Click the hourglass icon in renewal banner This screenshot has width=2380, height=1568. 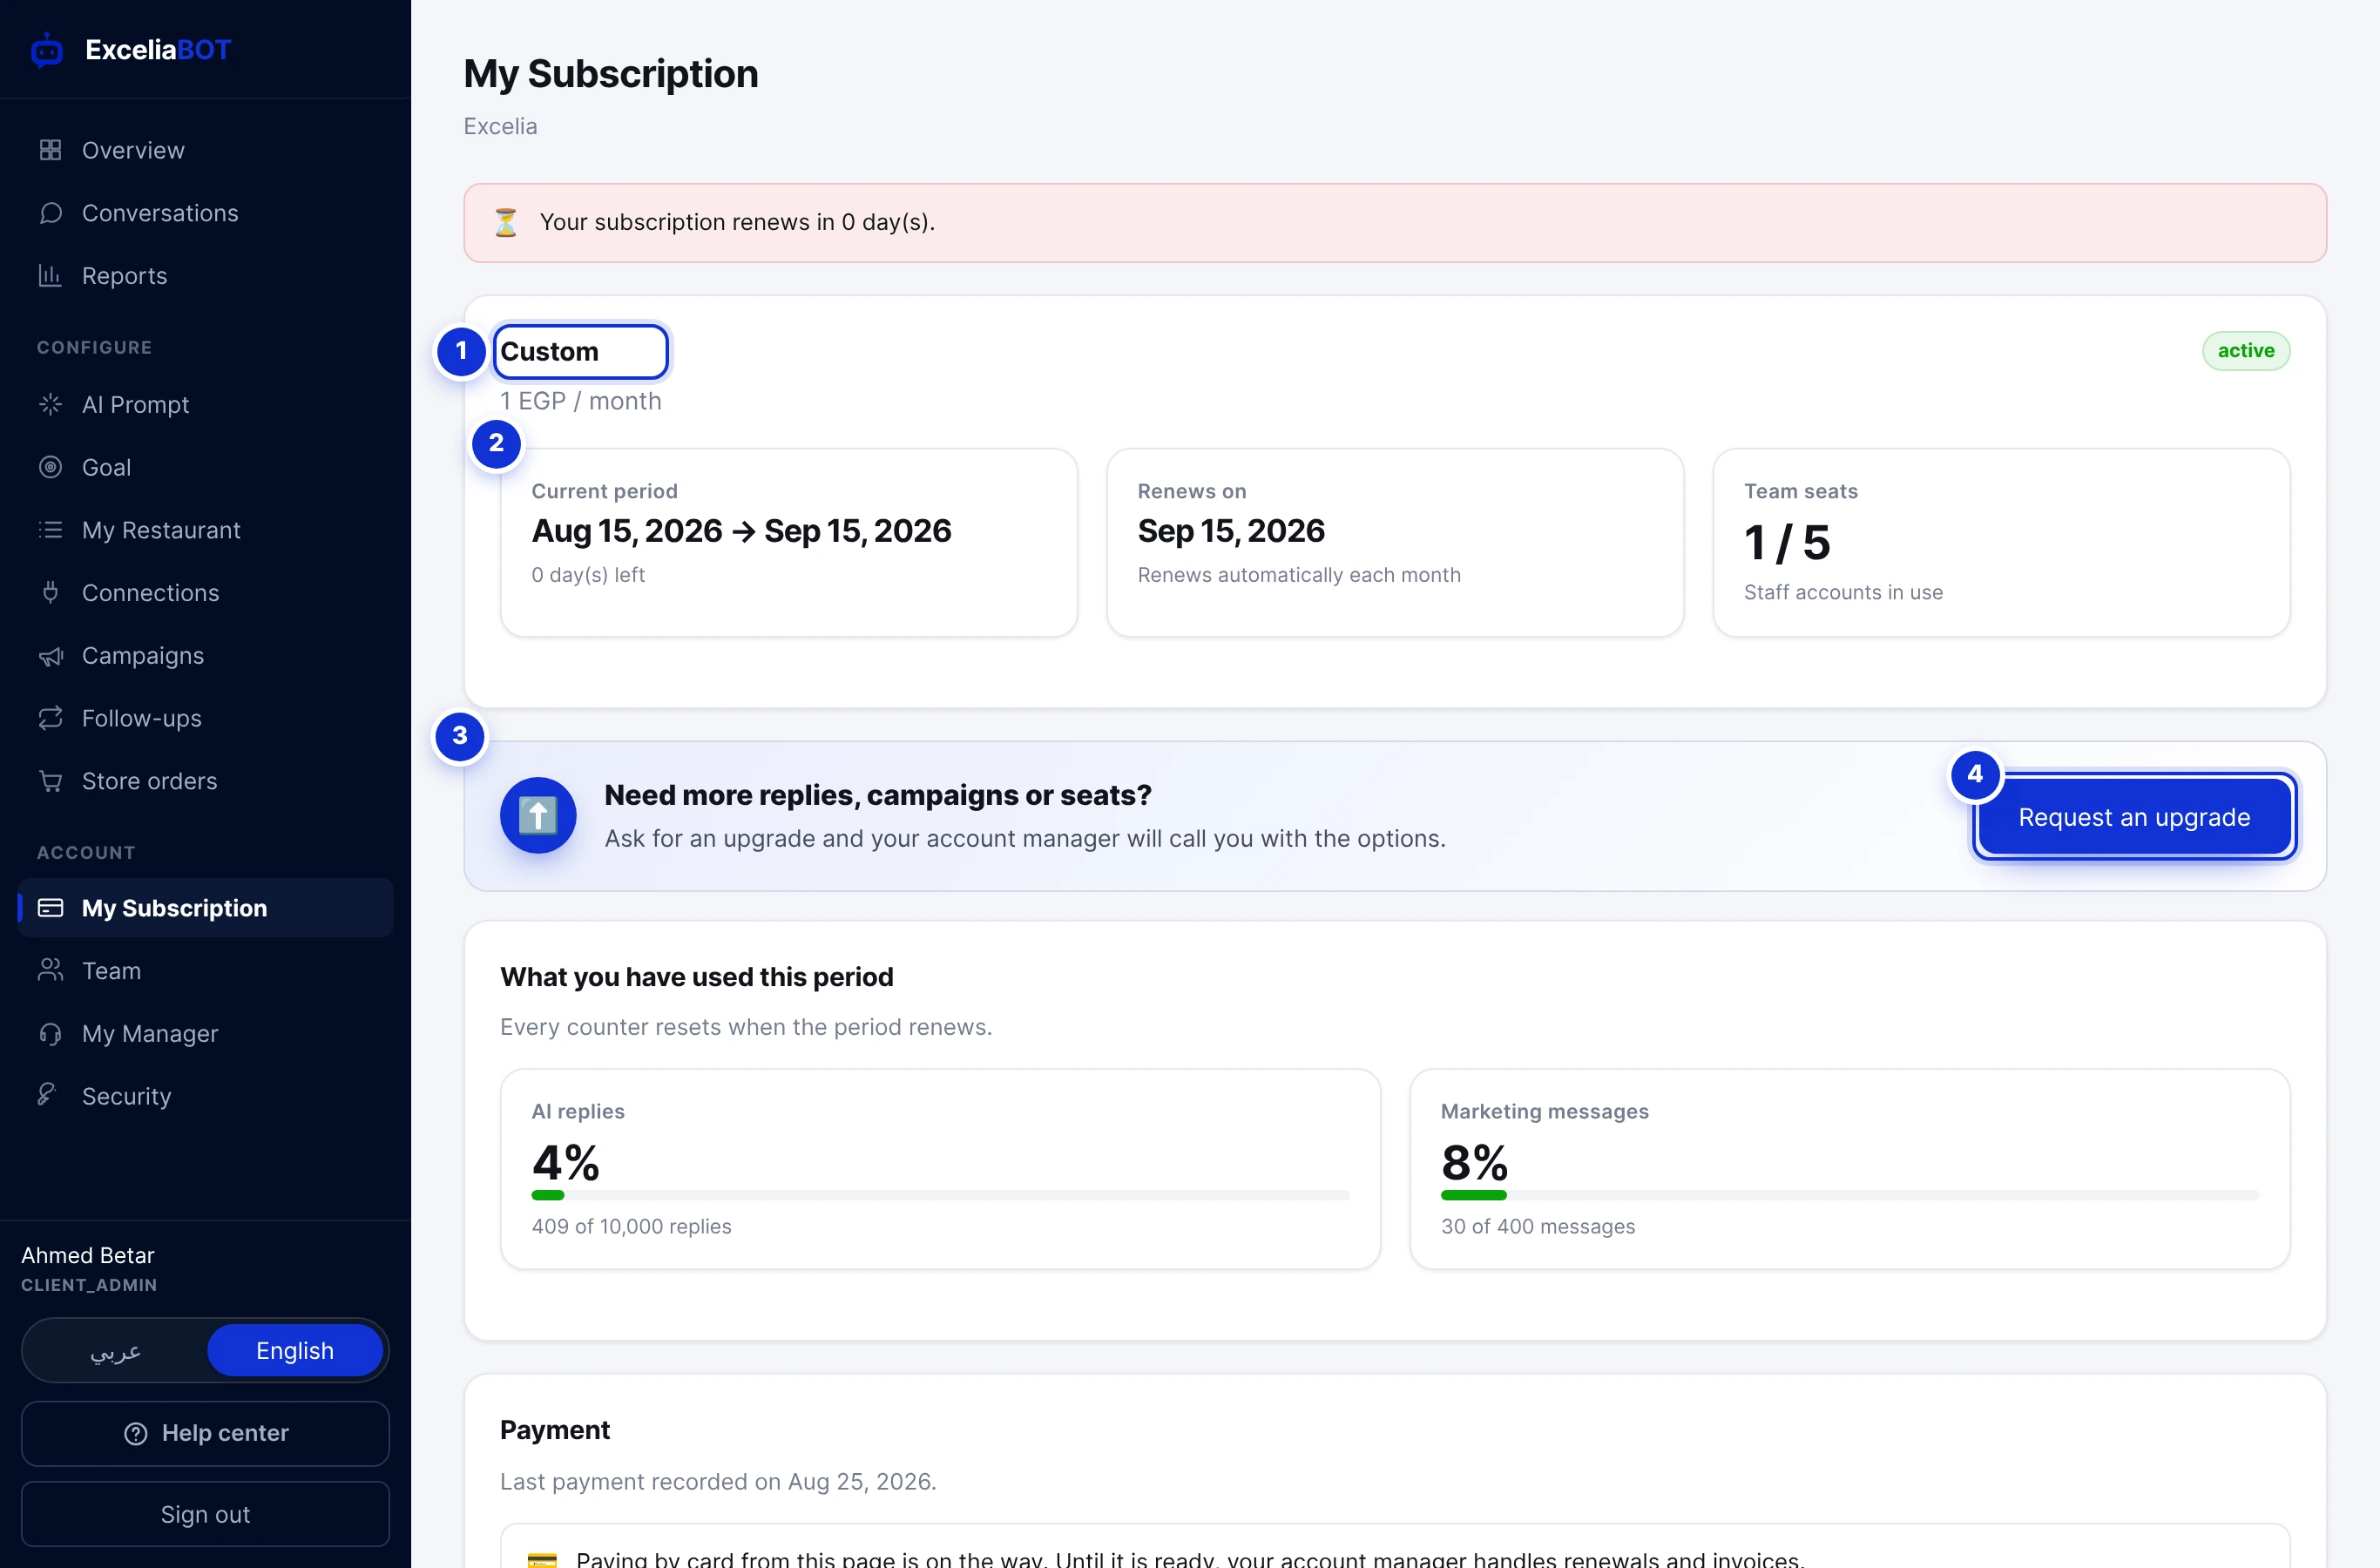506,222
